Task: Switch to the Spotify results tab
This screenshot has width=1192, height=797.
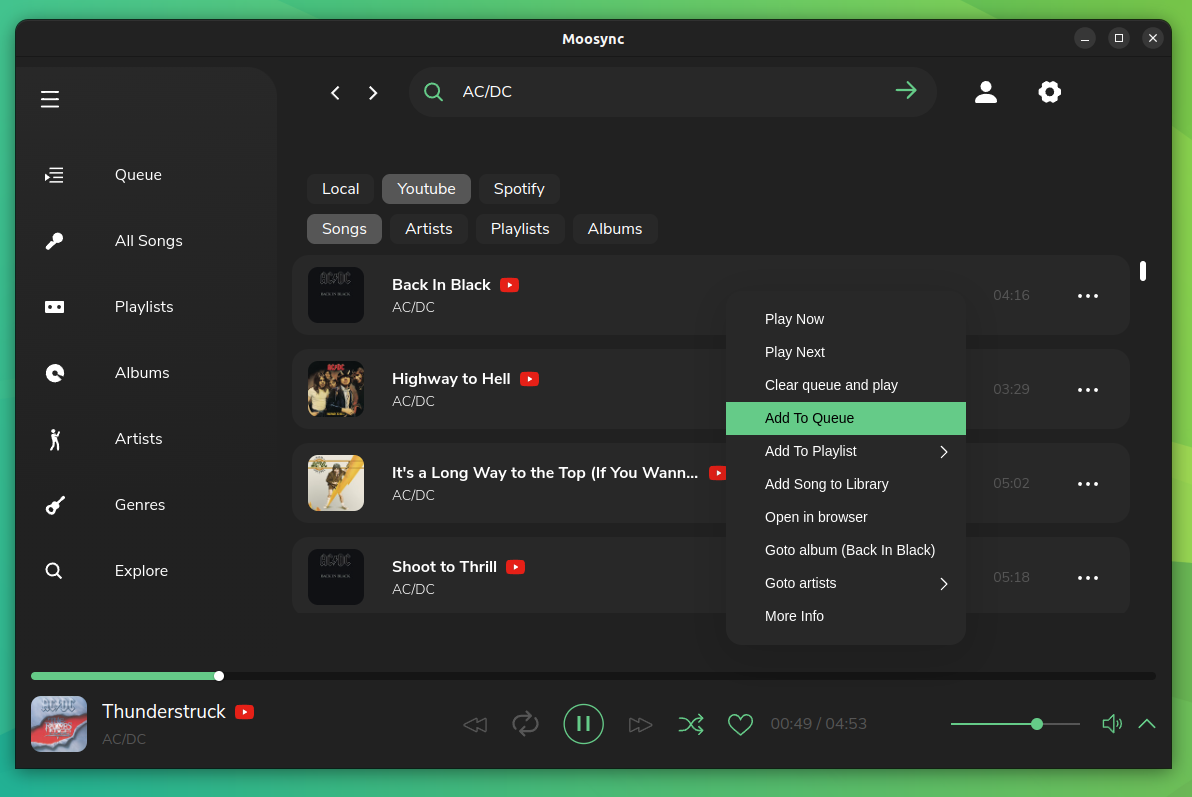Action: pos(519,188)
